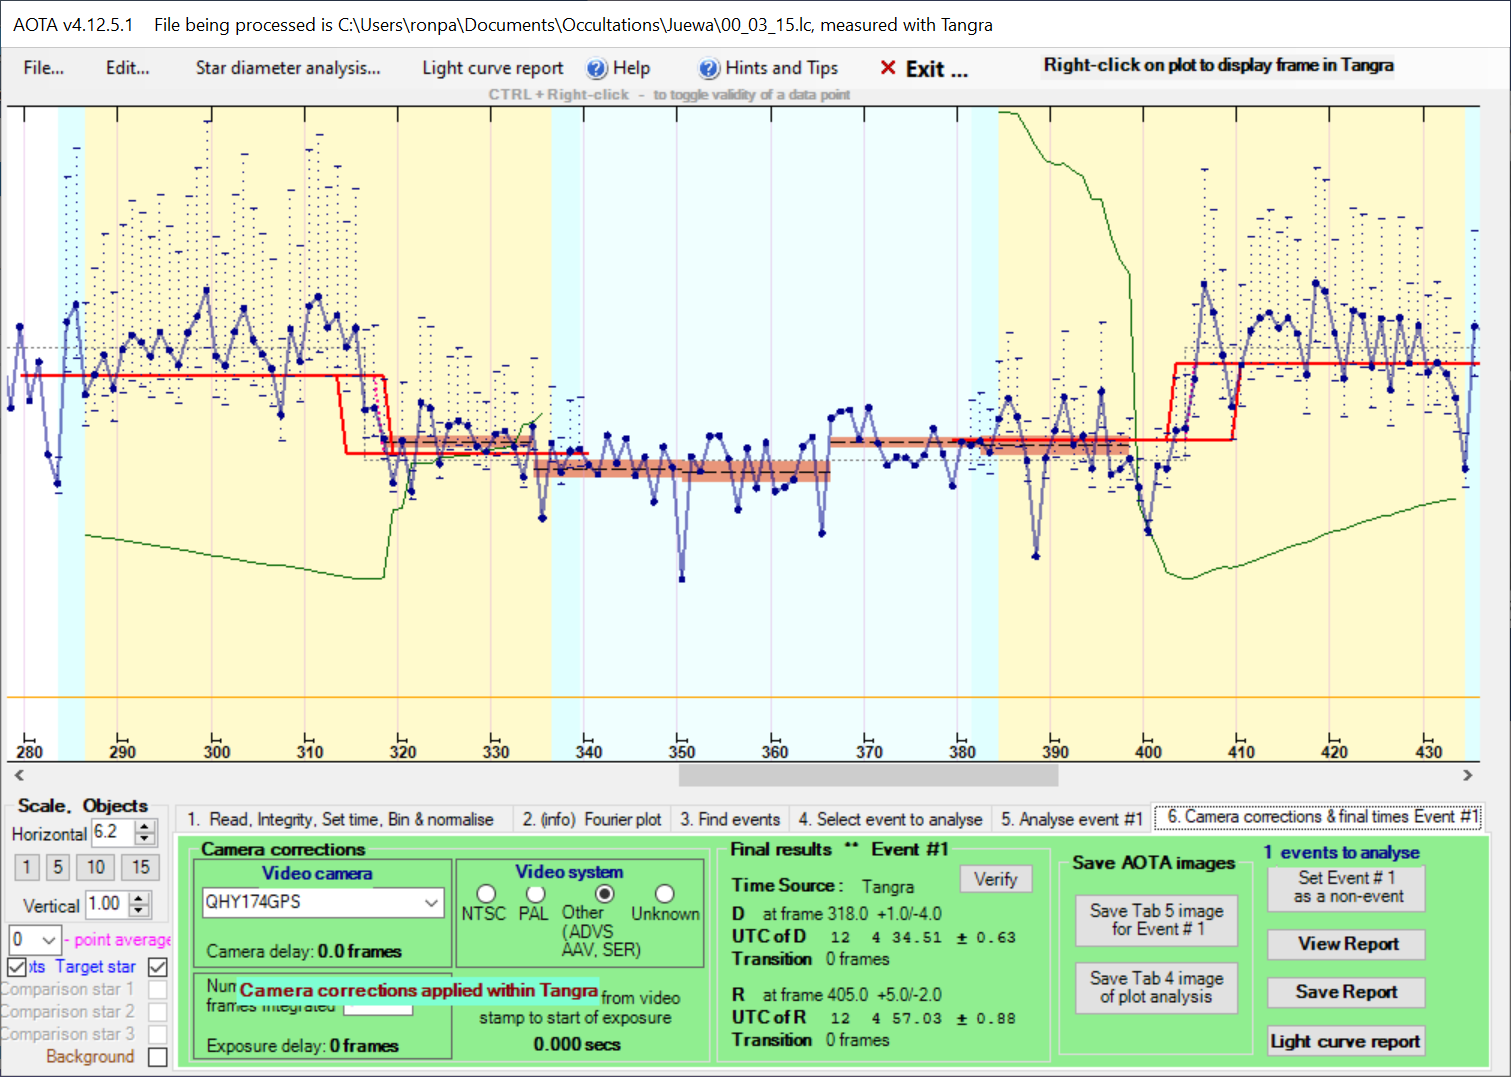Enable the Comparison star 3 checkbox
This screenshot has width=1511, height=1077.
pyautogui.click(x=158, y=1034)
